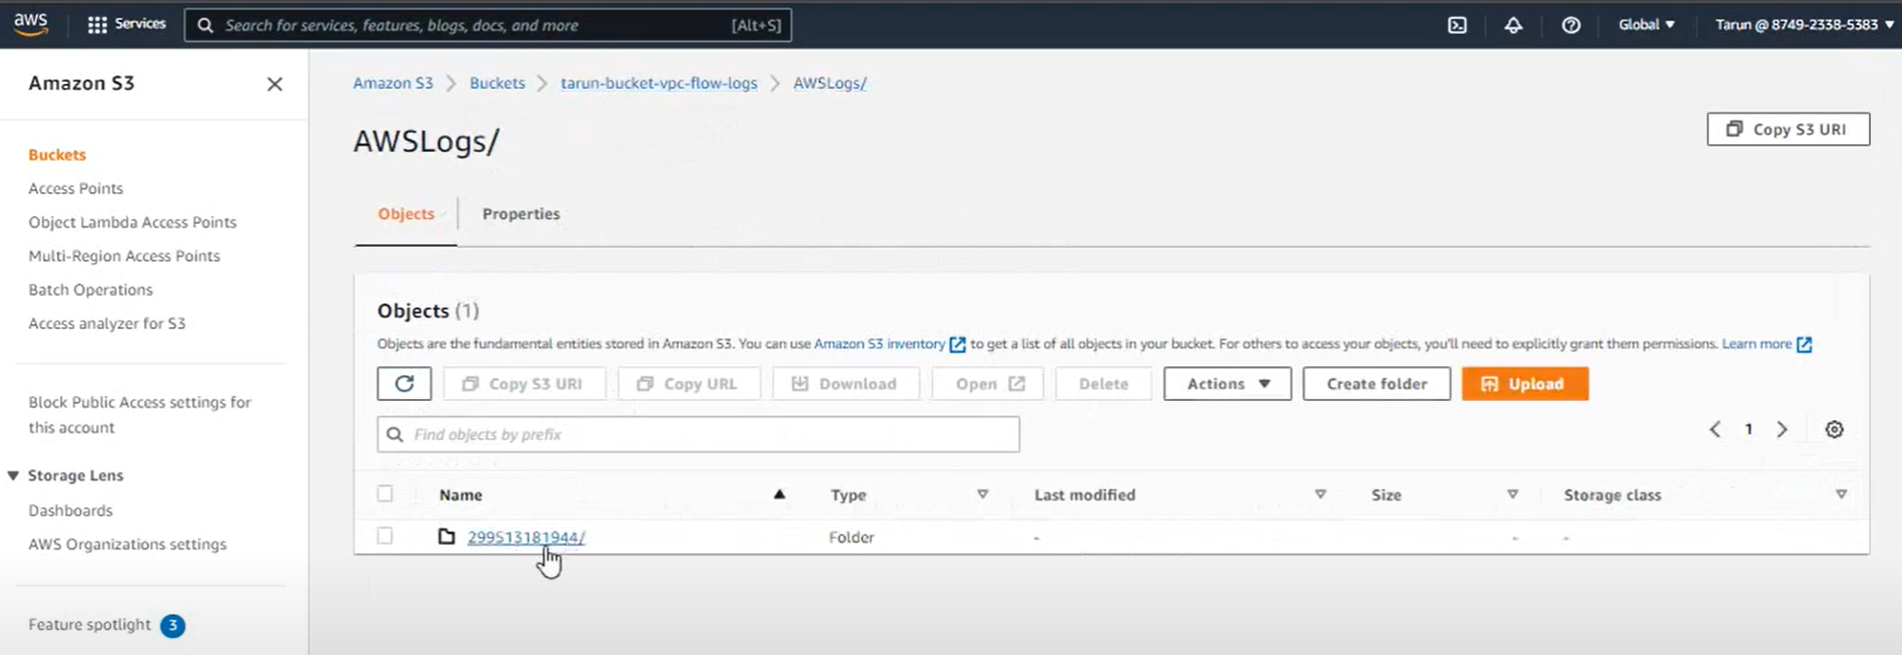
Task: Open Feature spotlight in the sidebar
Action: [90, 625]
